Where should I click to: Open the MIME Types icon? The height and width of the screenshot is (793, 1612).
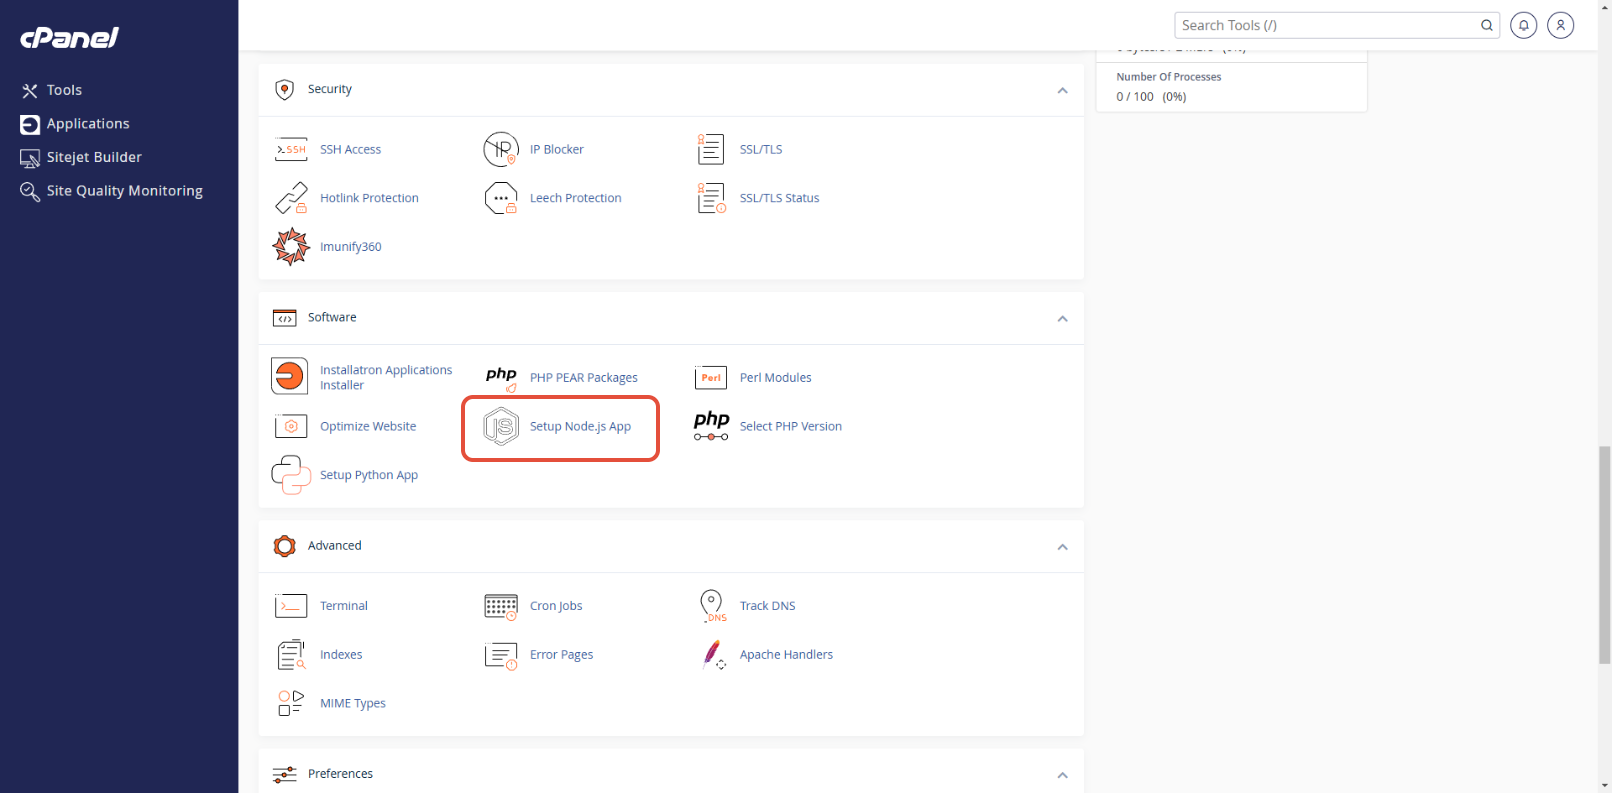(291, 703)
